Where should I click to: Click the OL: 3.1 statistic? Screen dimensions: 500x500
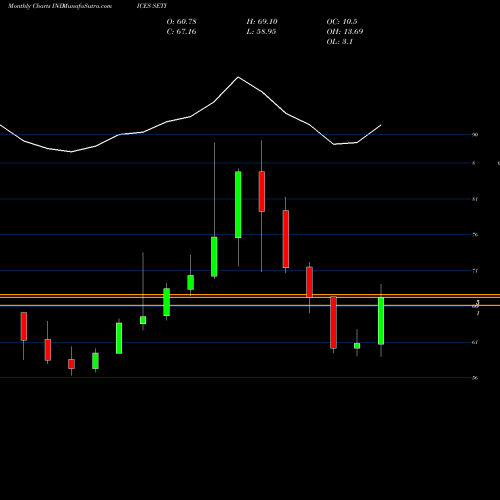[340, 41]
